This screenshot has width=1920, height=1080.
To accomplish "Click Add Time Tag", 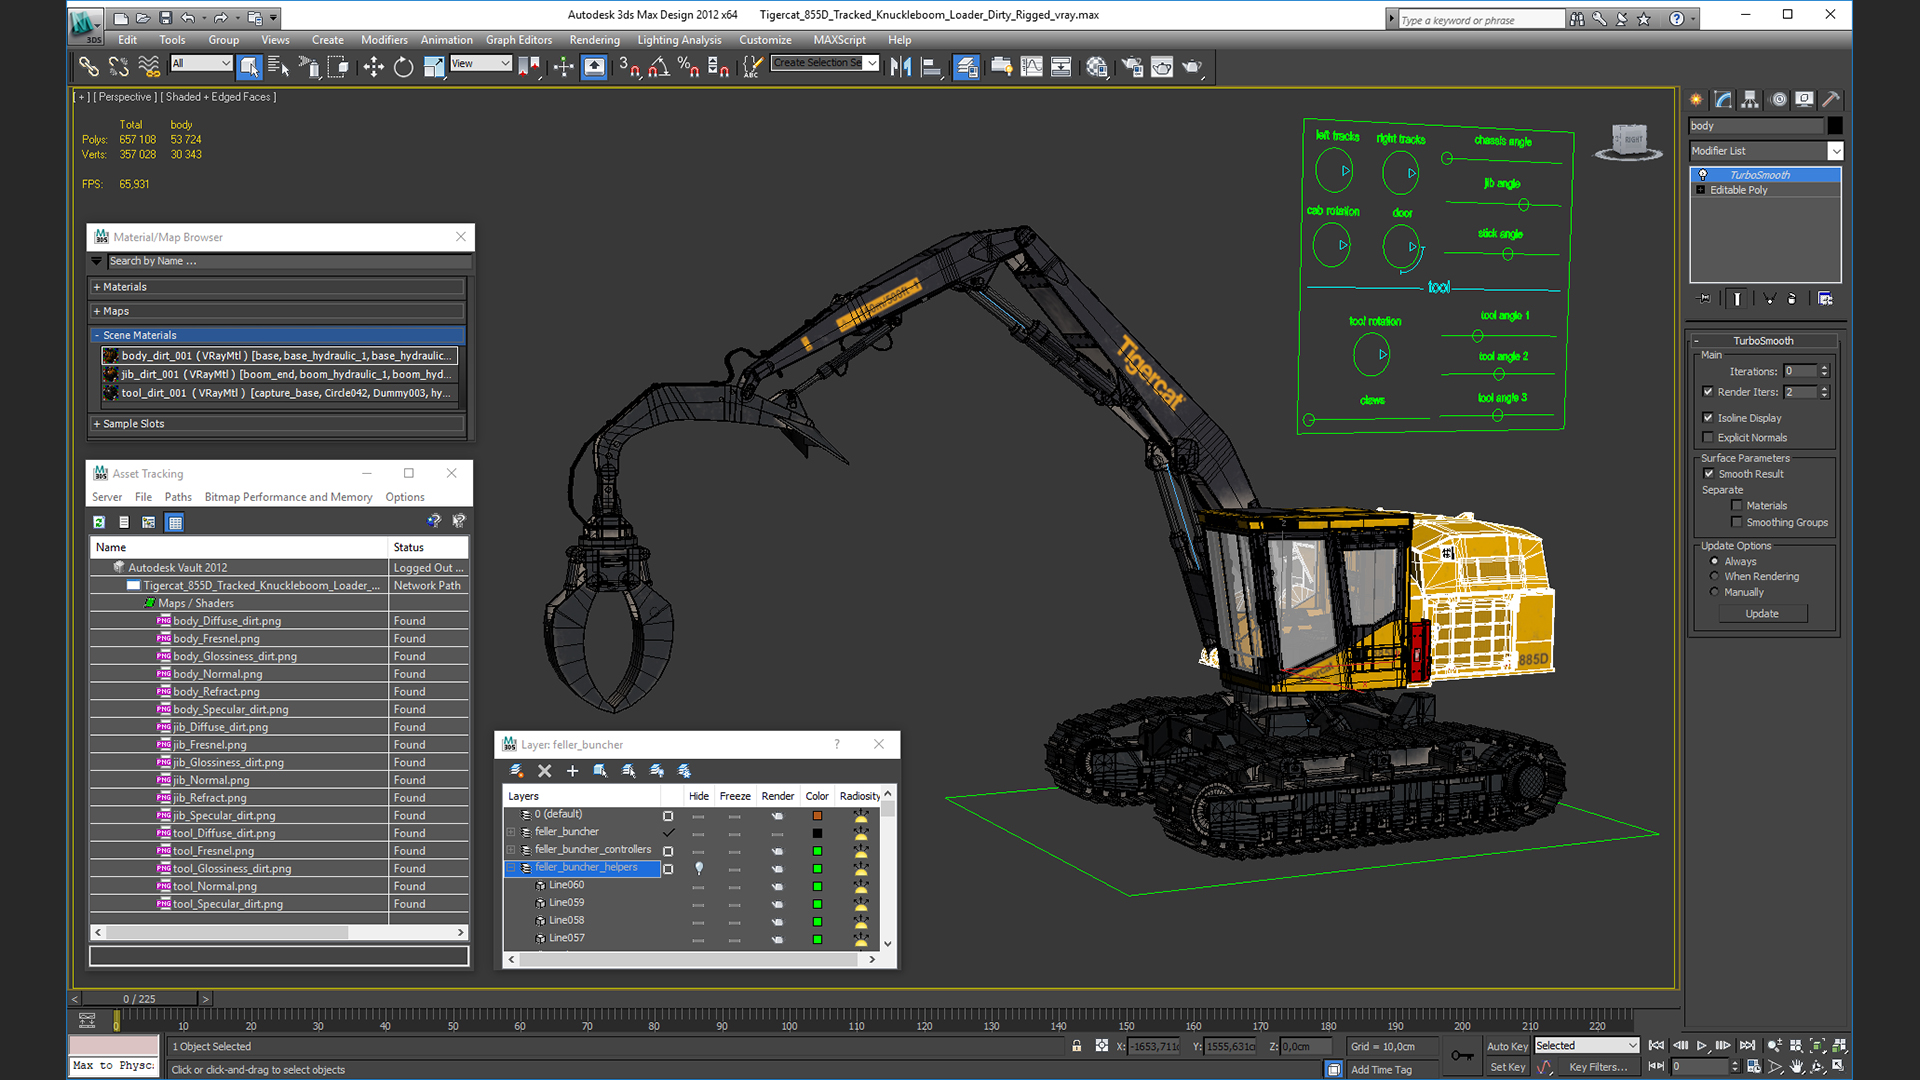I will [x=1381, y=1070].
